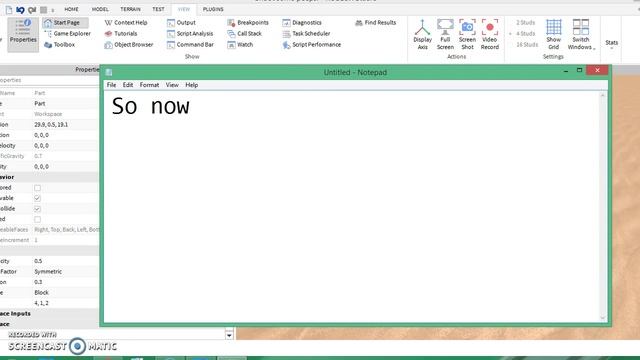Open Notepad Edit menu
The image size is (640, 360).
pyautogui.click(x=128, y=85)
